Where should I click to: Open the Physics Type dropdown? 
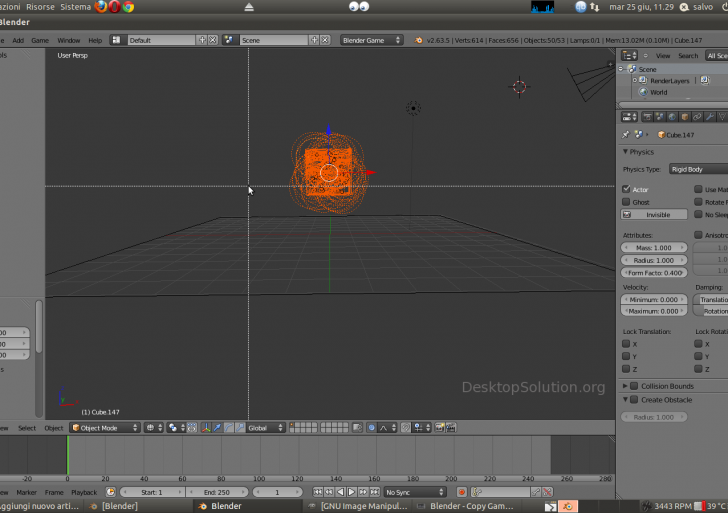697,169
